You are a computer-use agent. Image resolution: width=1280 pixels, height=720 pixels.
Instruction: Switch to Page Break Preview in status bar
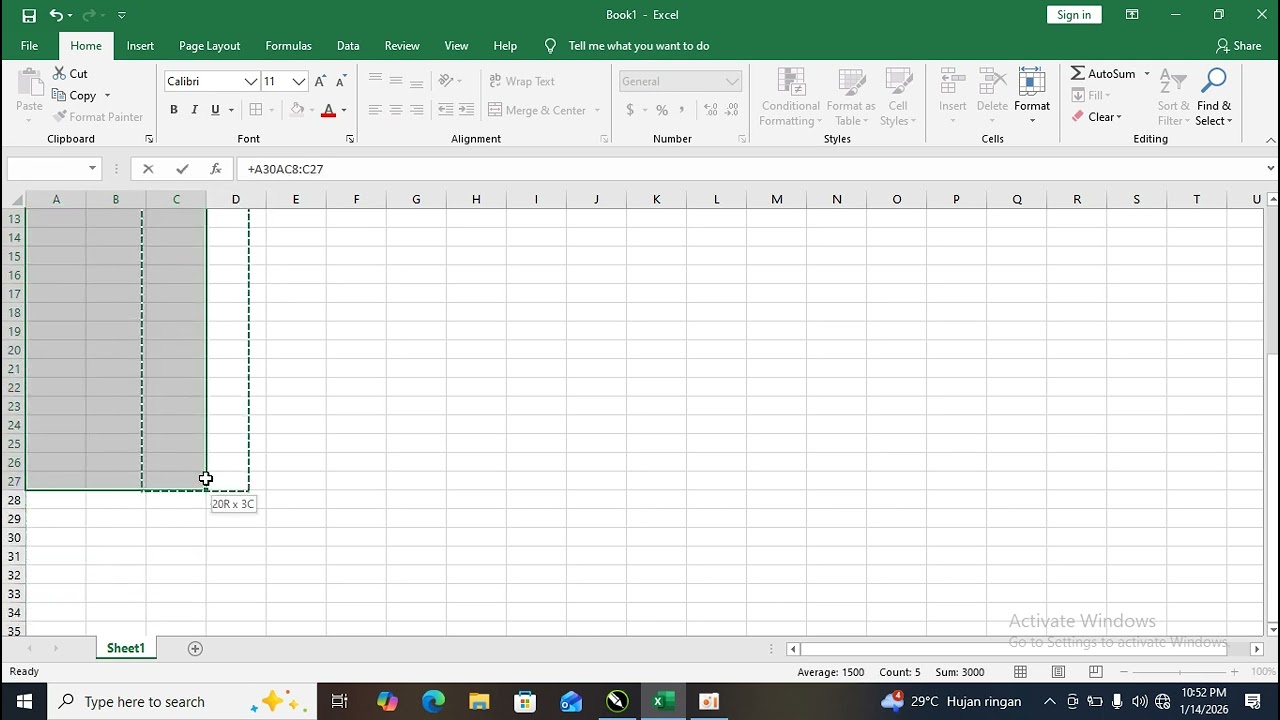point(1095,672)
